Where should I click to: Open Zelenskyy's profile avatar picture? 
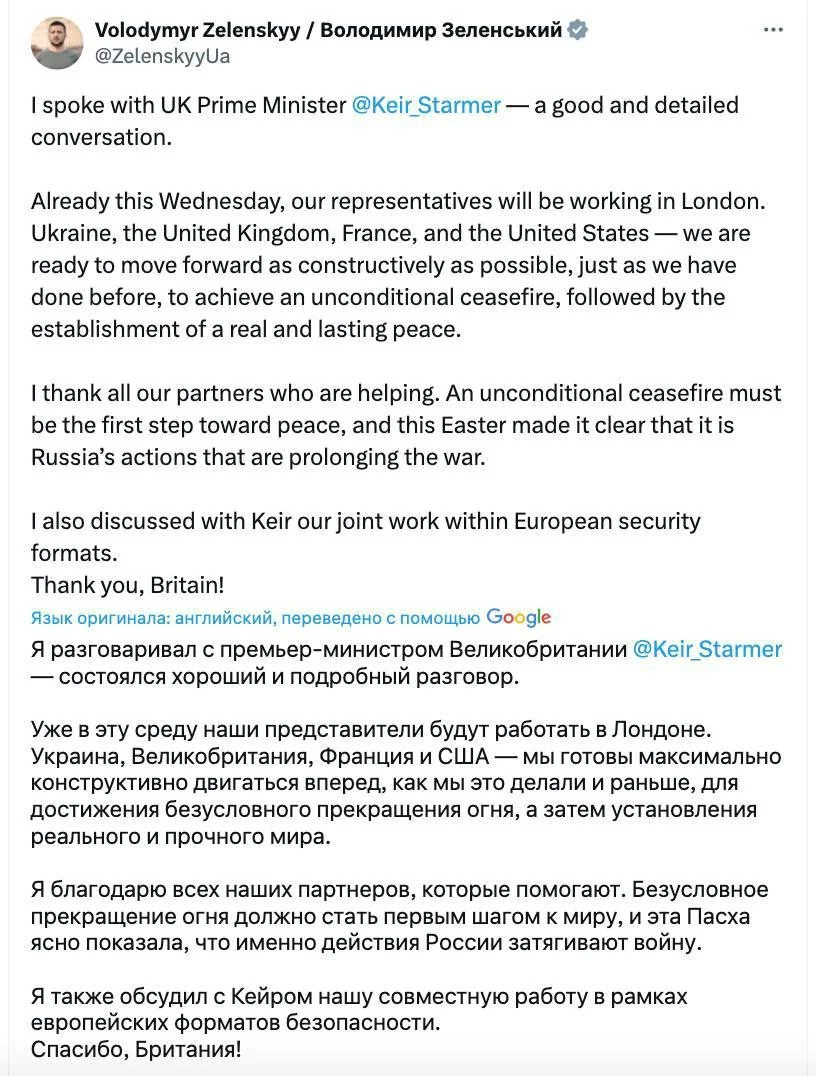(57, 43)
